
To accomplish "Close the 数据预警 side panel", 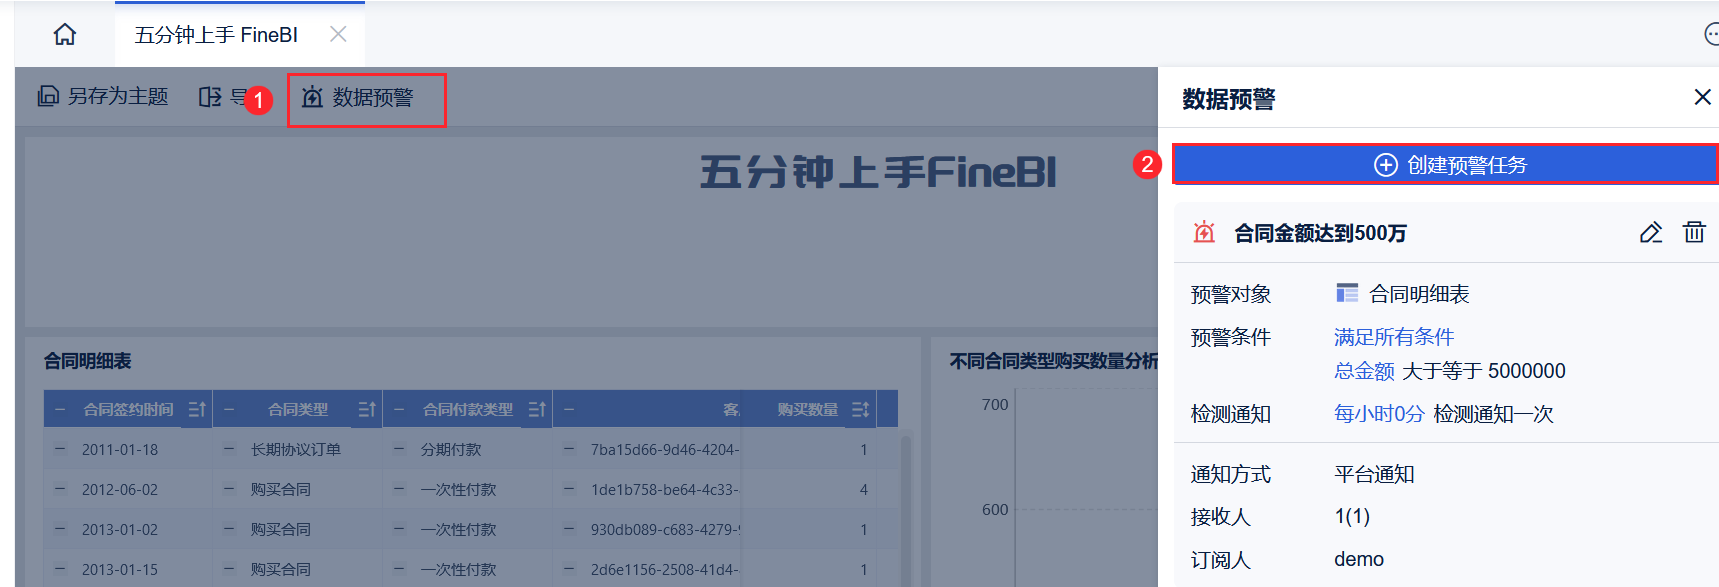I will pos(1702,97).
